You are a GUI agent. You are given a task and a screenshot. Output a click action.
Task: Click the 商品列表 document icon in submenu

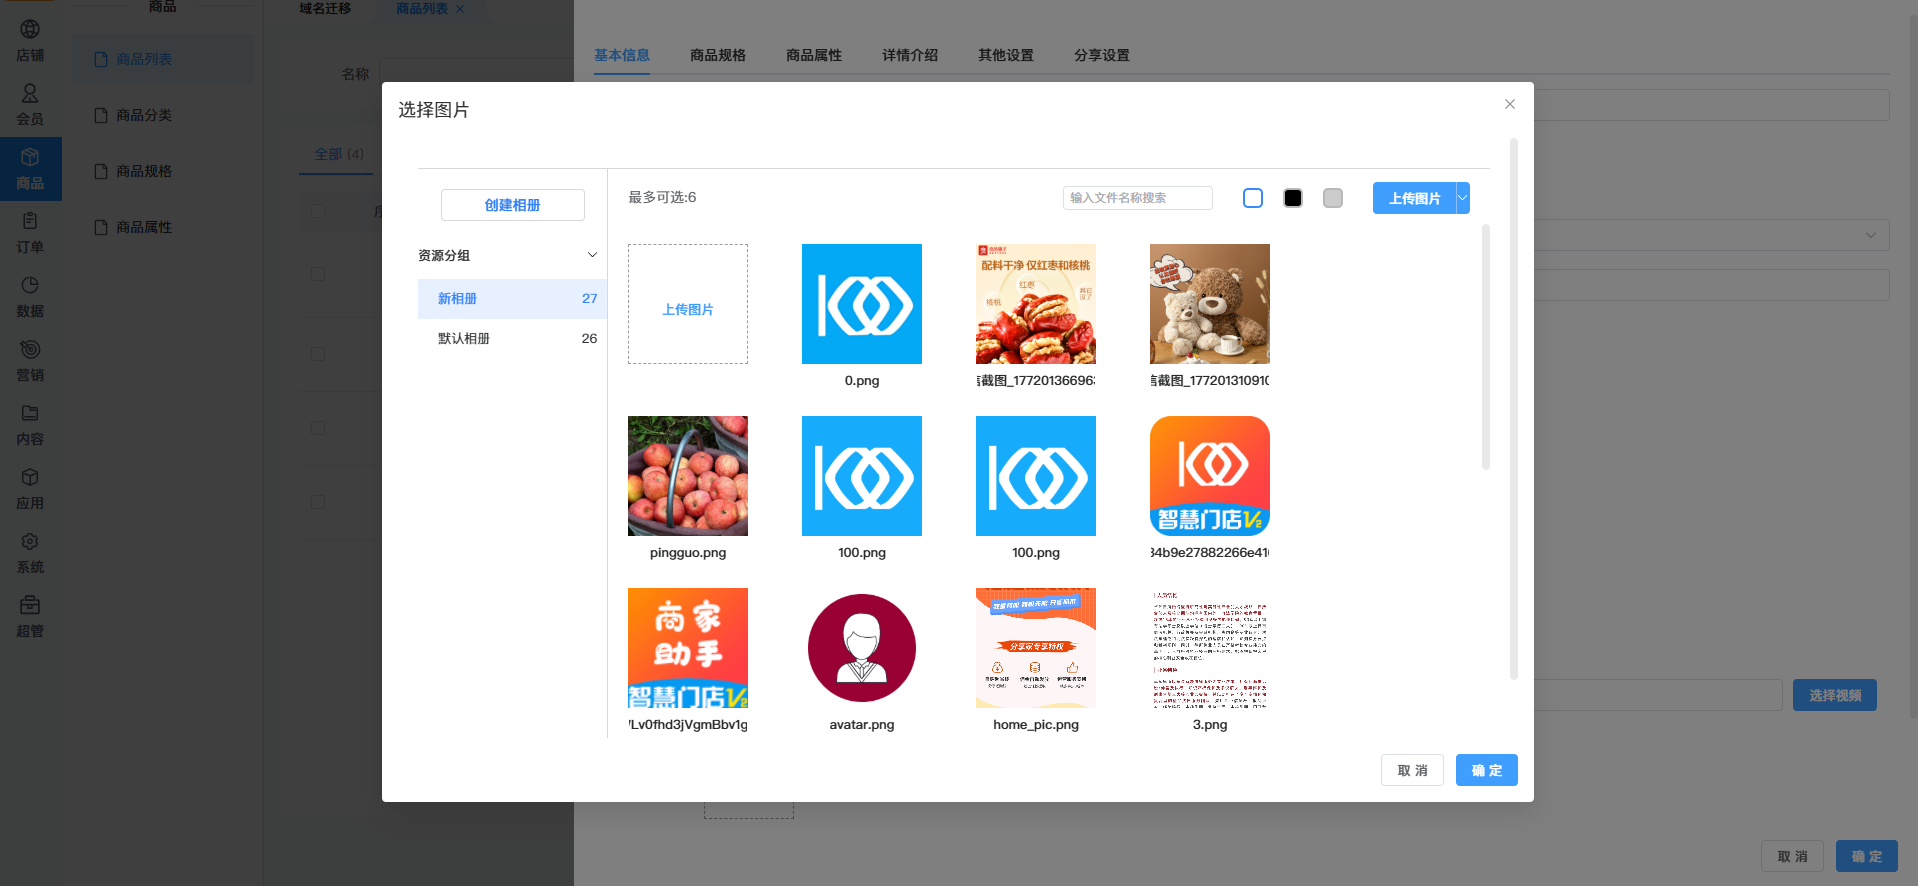click(x=101, y=59)
